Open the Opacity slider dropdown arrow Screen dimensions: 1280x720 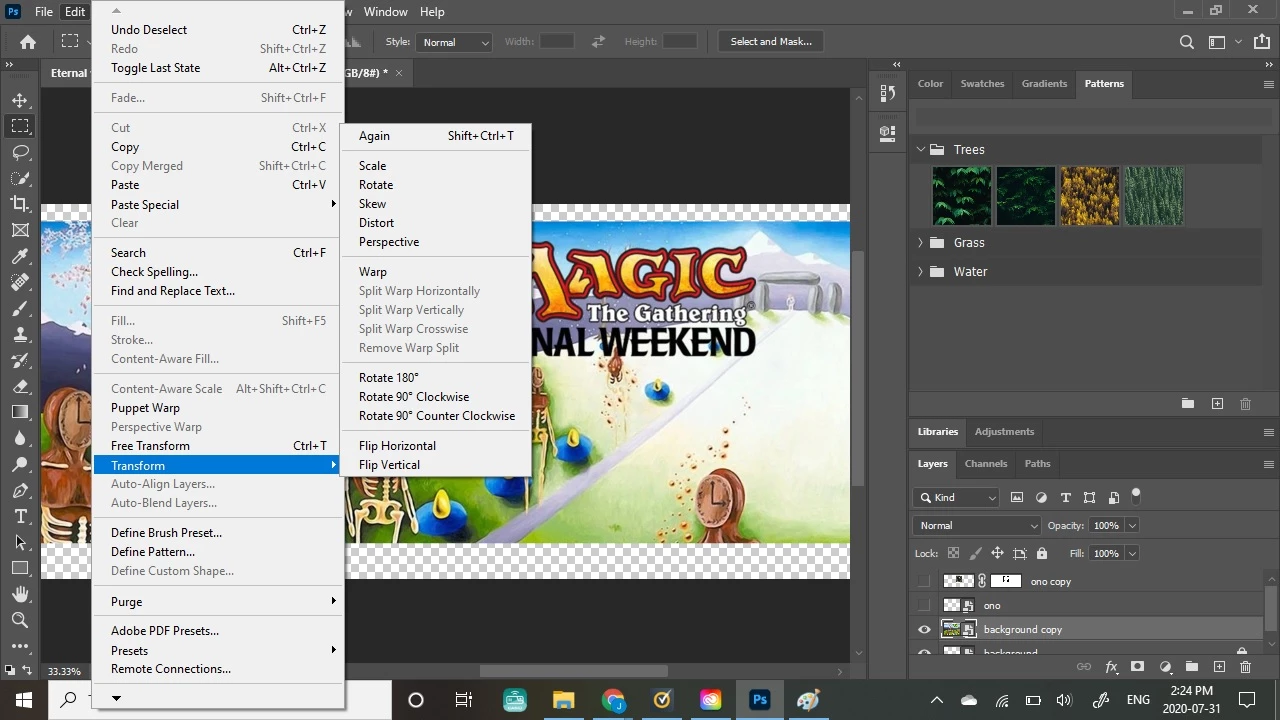[1132, 525]
